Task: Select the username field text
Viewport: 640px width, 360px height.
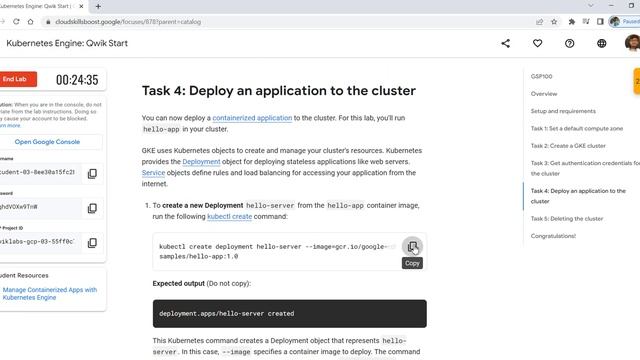Action: coord(37,172)
